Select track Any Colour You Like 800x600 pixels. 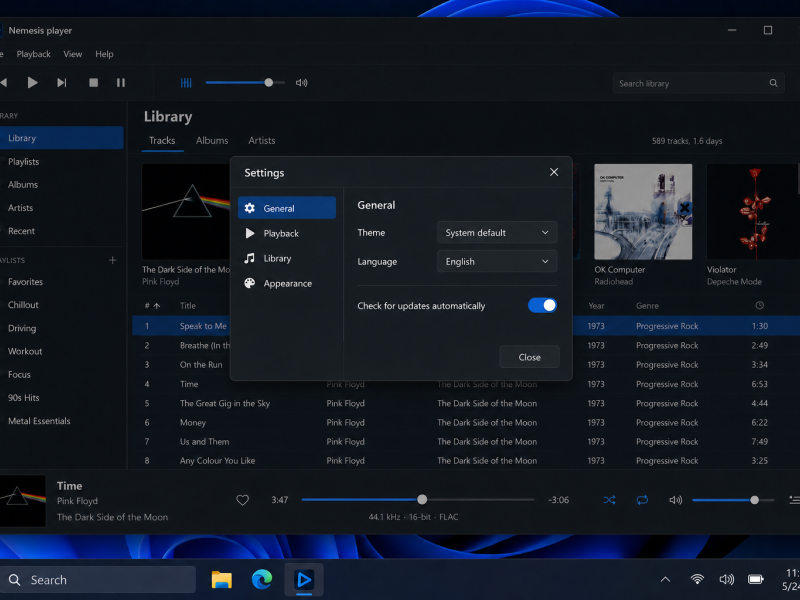click(x=466, y=461)
